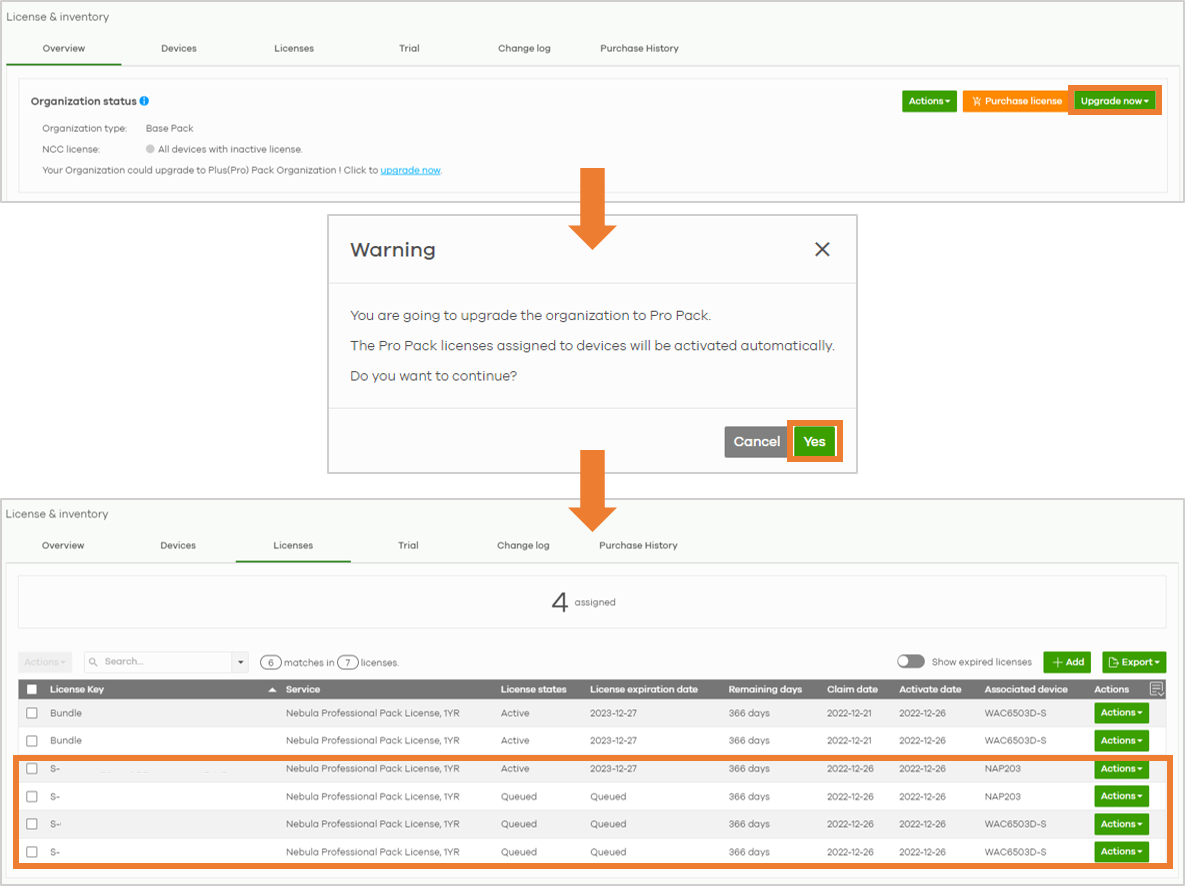Sort by Service column header
Image resolution: width=1185 pixels, height=886 pixels.
(x=303, y=689)
